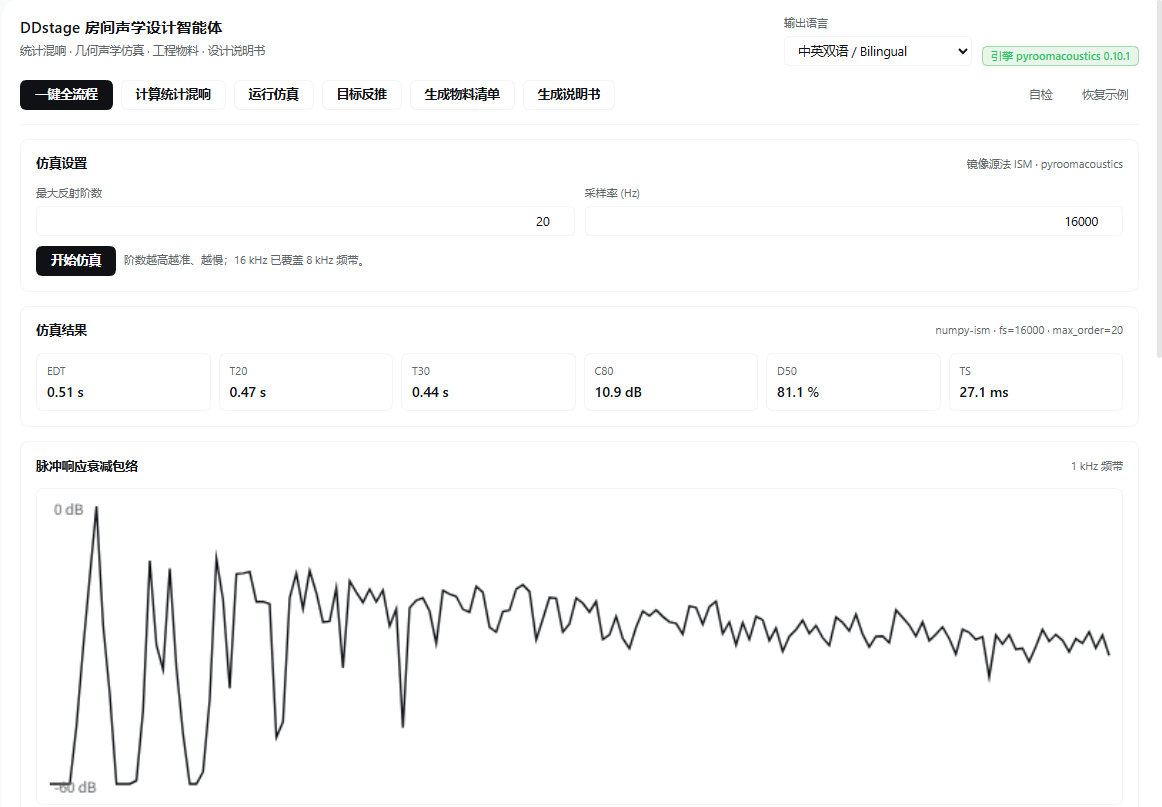Select the C80 10.9 dB result card
The height and width of the screenshot is (807, 1162).
[x=671, y=382]
